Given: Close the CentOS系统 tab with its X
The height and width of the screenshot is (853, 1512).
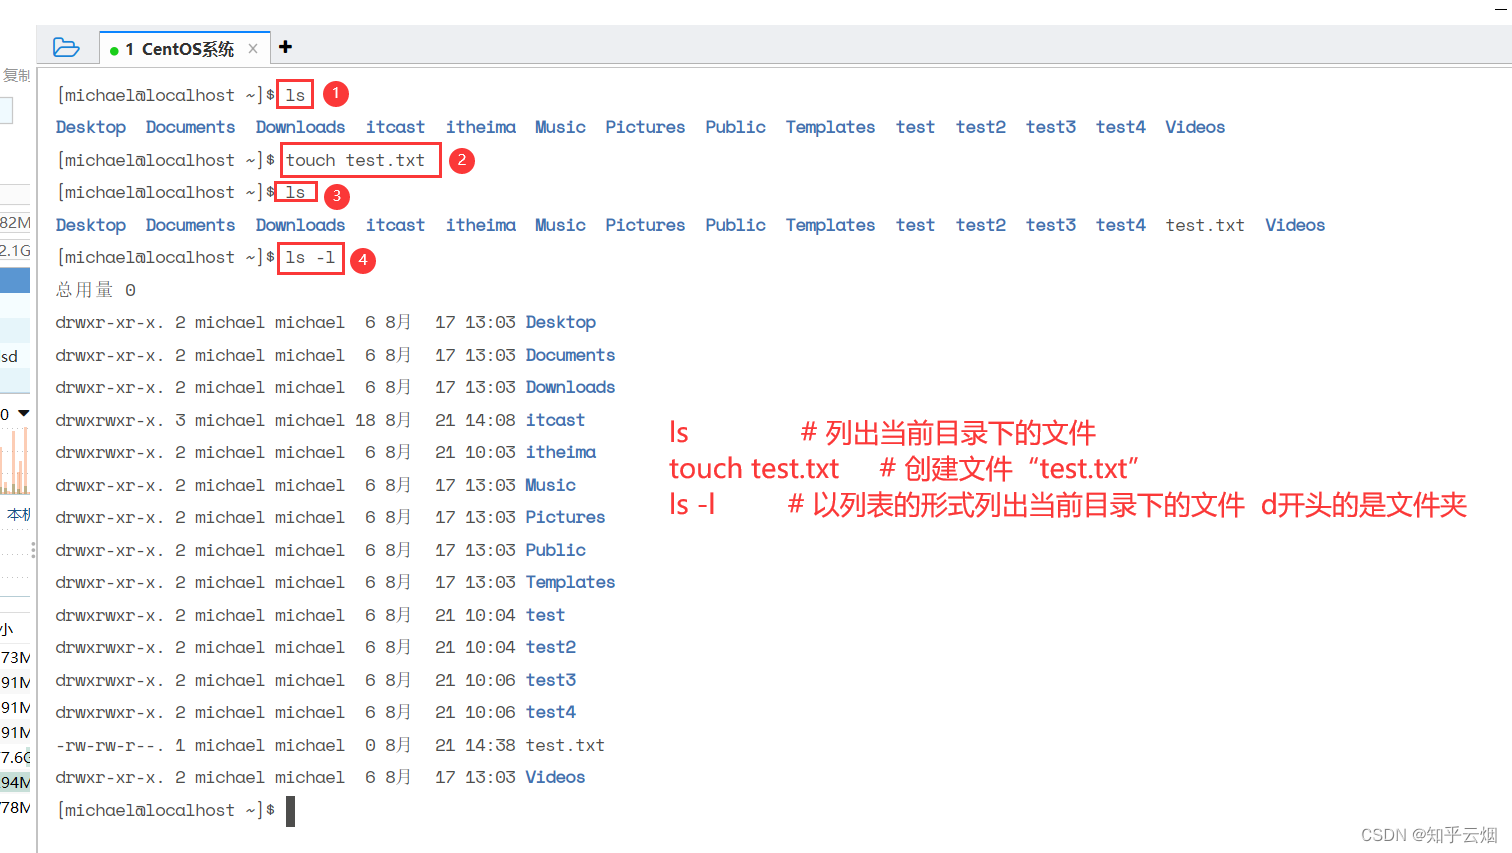Looking at the screenshot, I should (253, 48).
